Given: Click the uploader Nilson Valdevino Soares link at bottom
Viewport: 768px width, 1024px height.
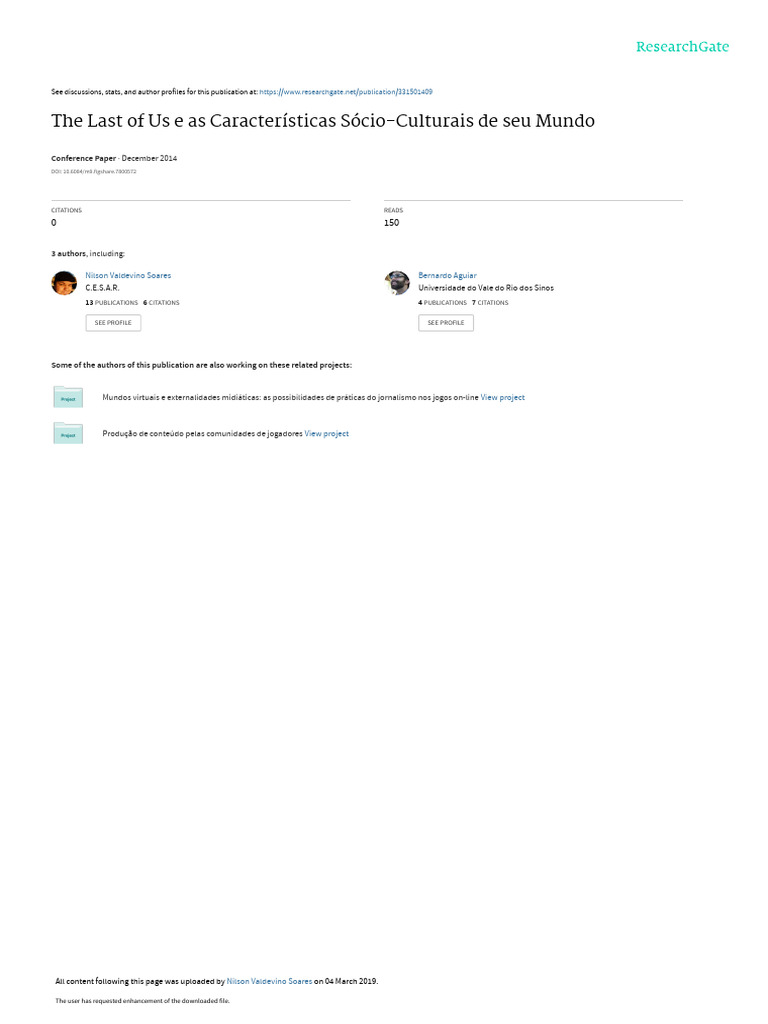Looking at the screenshot, I should tap(269, 981).
